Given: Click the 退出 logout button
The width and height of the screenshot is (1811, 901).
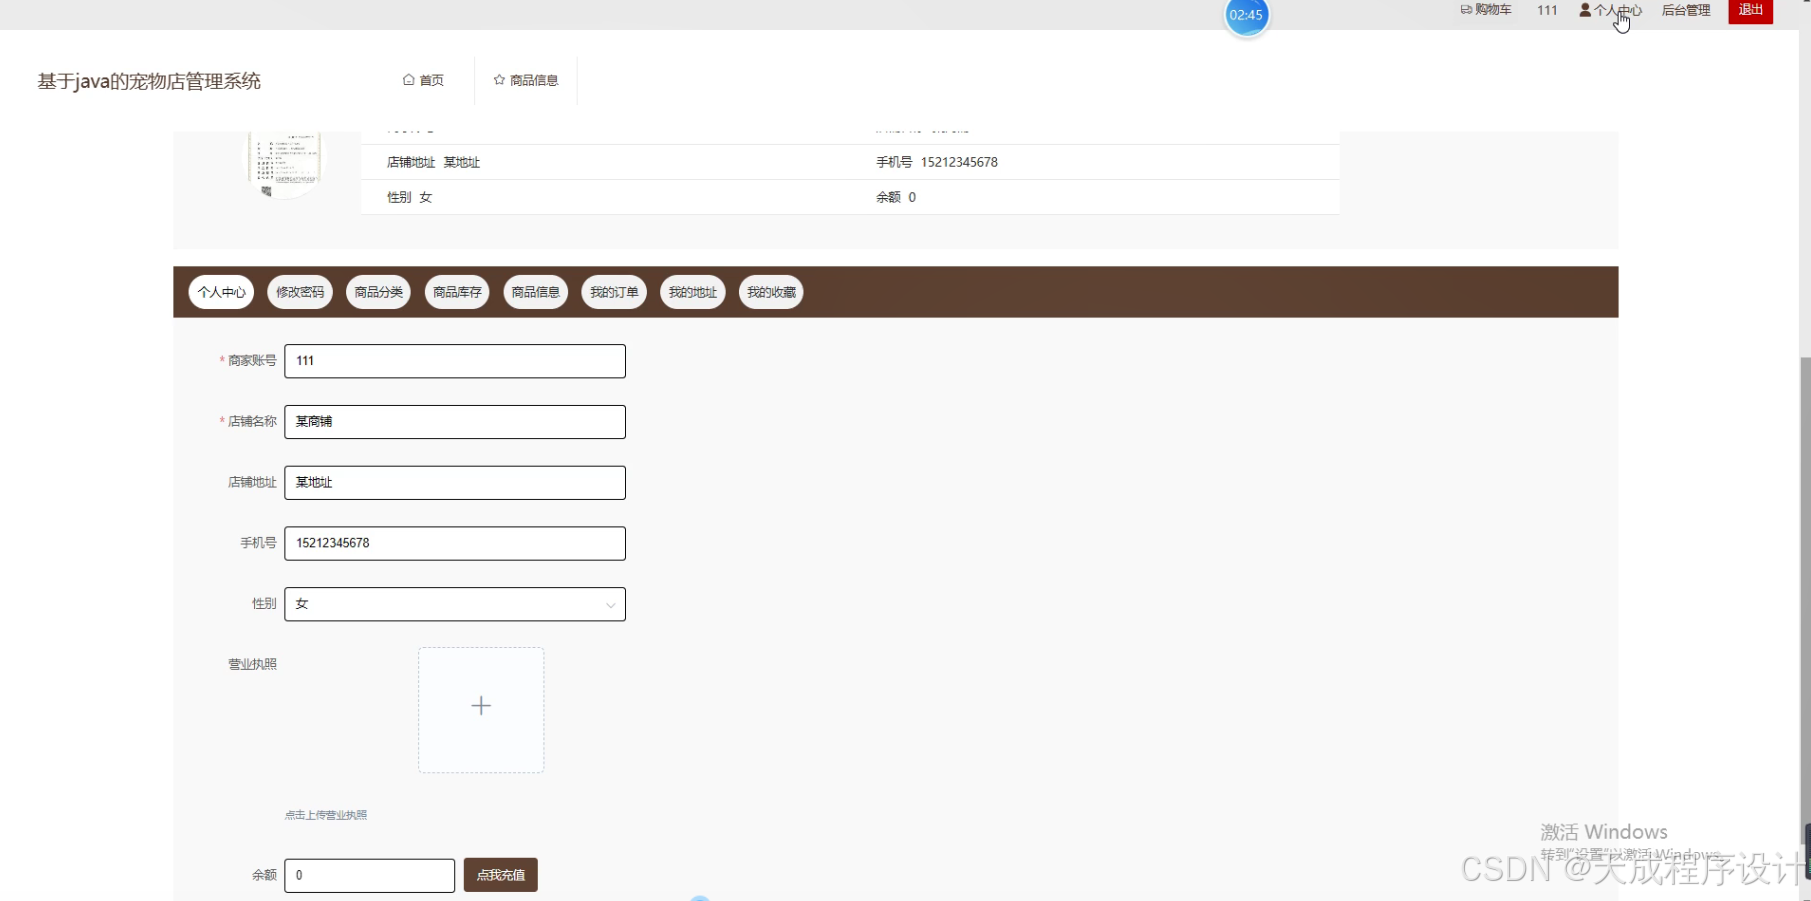Looking at the screenshot, I should pyautogui.click(x=1750, y=9).
